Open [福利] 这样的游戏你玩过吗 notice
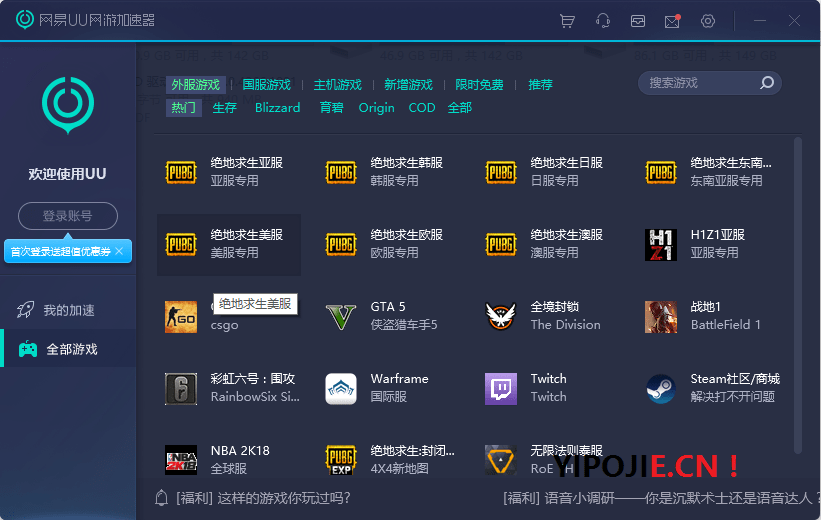The width and height of the screenshot is (821, 520). (263, 498)
